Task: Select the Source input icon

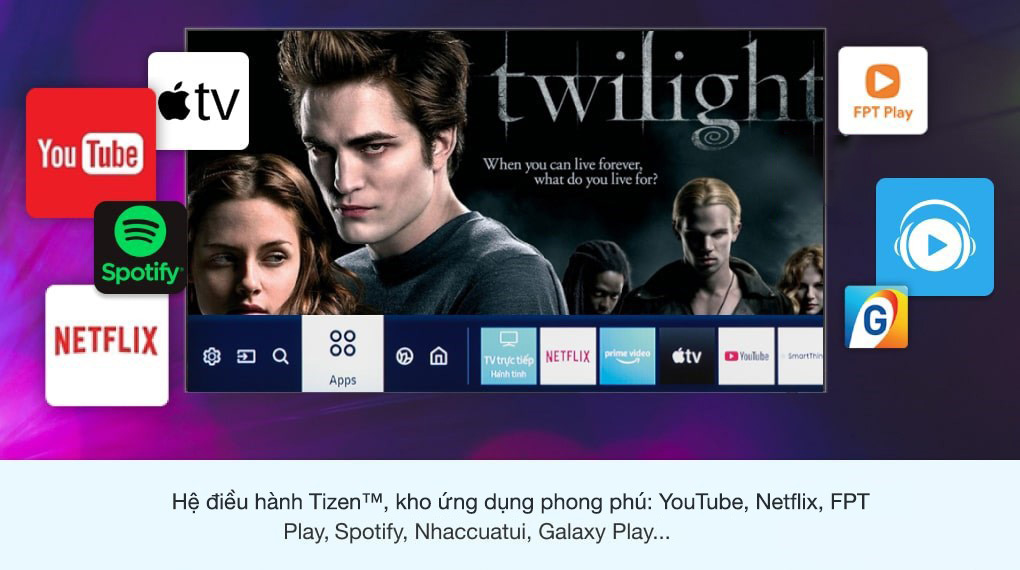Action: click(x=246, y=356)
